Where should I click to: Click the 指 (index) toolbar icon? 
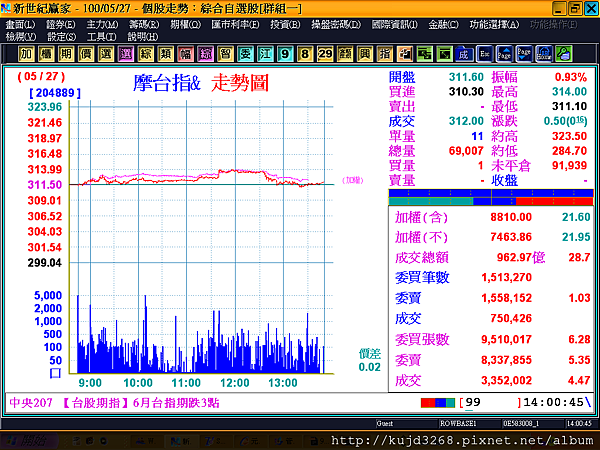pos(385,54)
